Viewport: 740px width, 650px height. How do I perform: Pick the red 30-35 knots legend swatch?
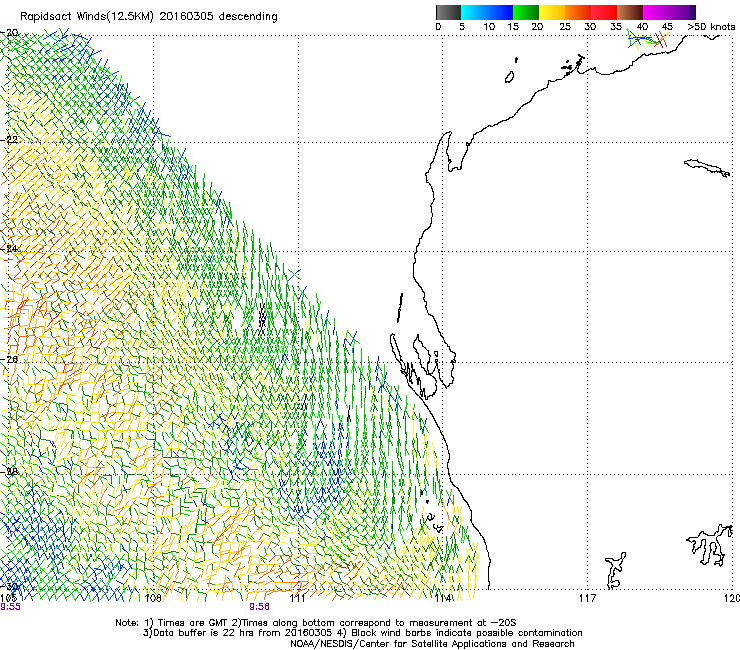tap(604, 12)
